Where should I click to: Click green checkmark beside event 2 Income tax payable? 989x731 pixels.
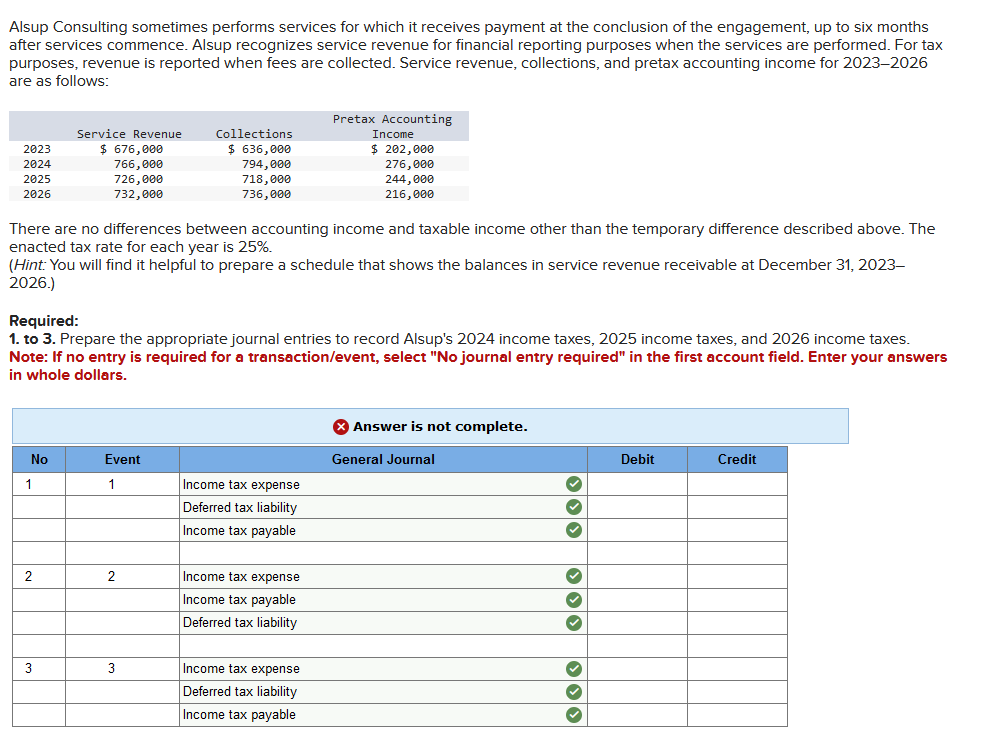click(573, 599)
